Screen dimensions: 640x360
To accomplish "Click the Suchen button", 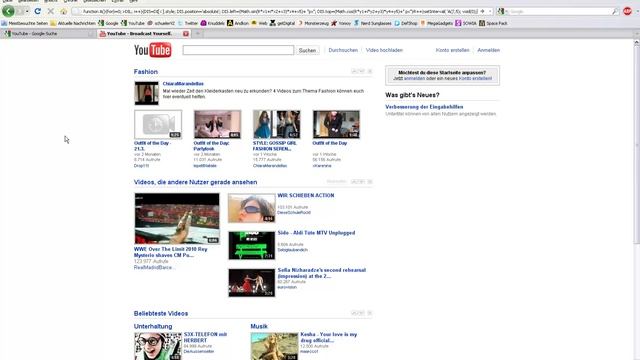I will (307, 50).
